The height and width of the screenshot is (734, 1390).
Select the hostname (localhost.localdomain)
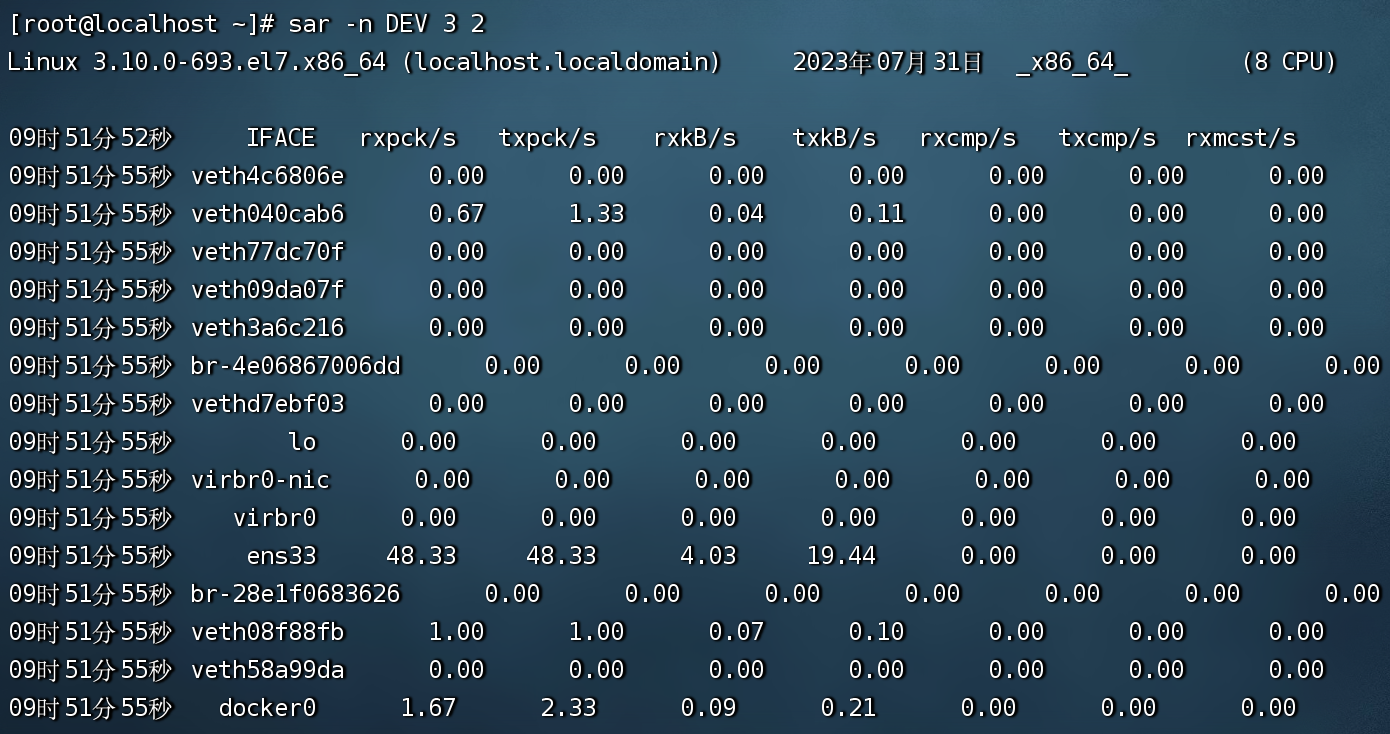click(x=561, y=62)
